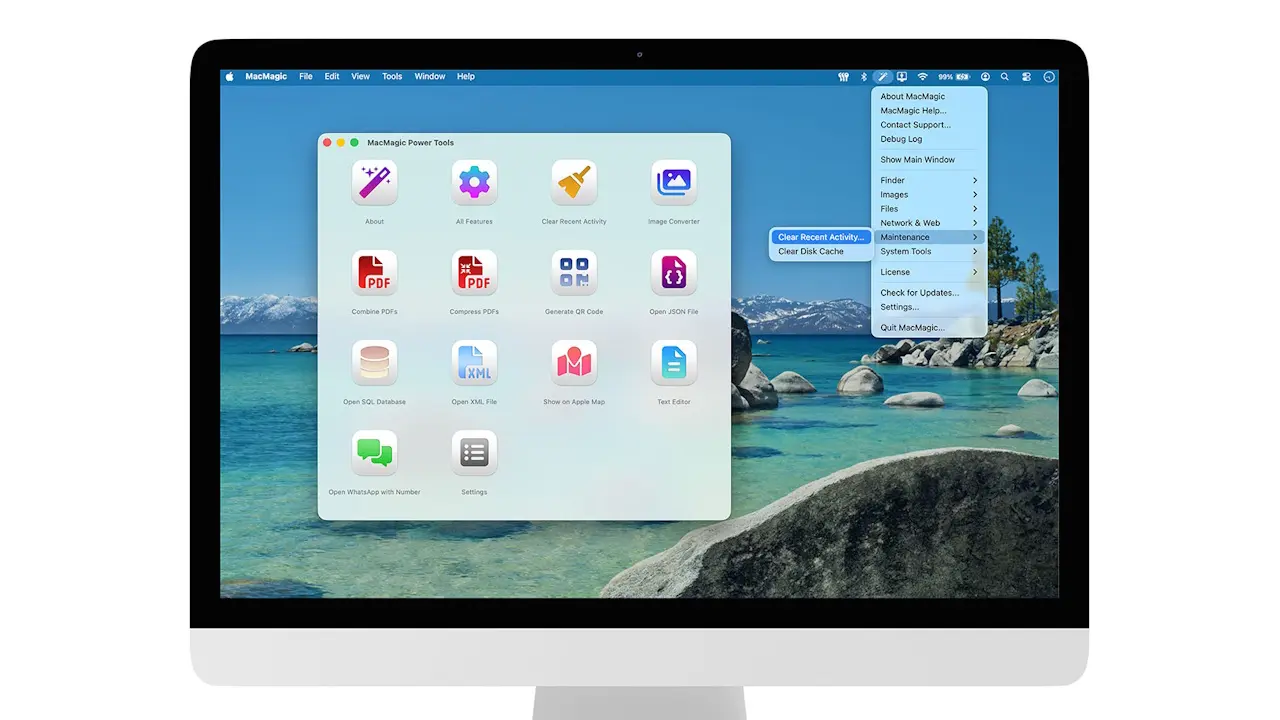Open the Compress PDFs tool
This screenshot has height=720, width=1280.
click(474, 273)
